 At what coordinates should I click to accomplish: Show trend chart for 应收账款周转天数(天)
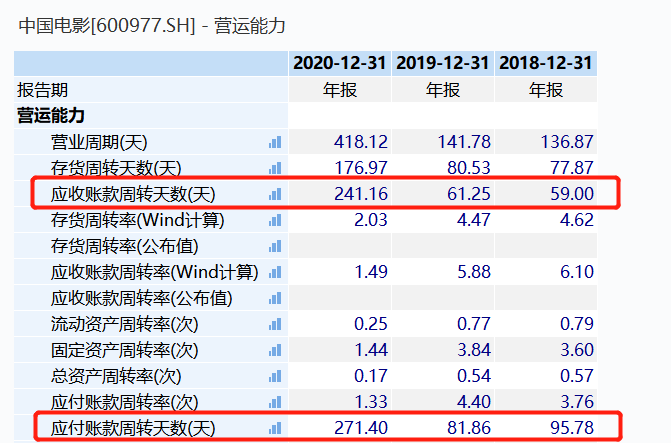pyautogui.click(x=275, y=194)
